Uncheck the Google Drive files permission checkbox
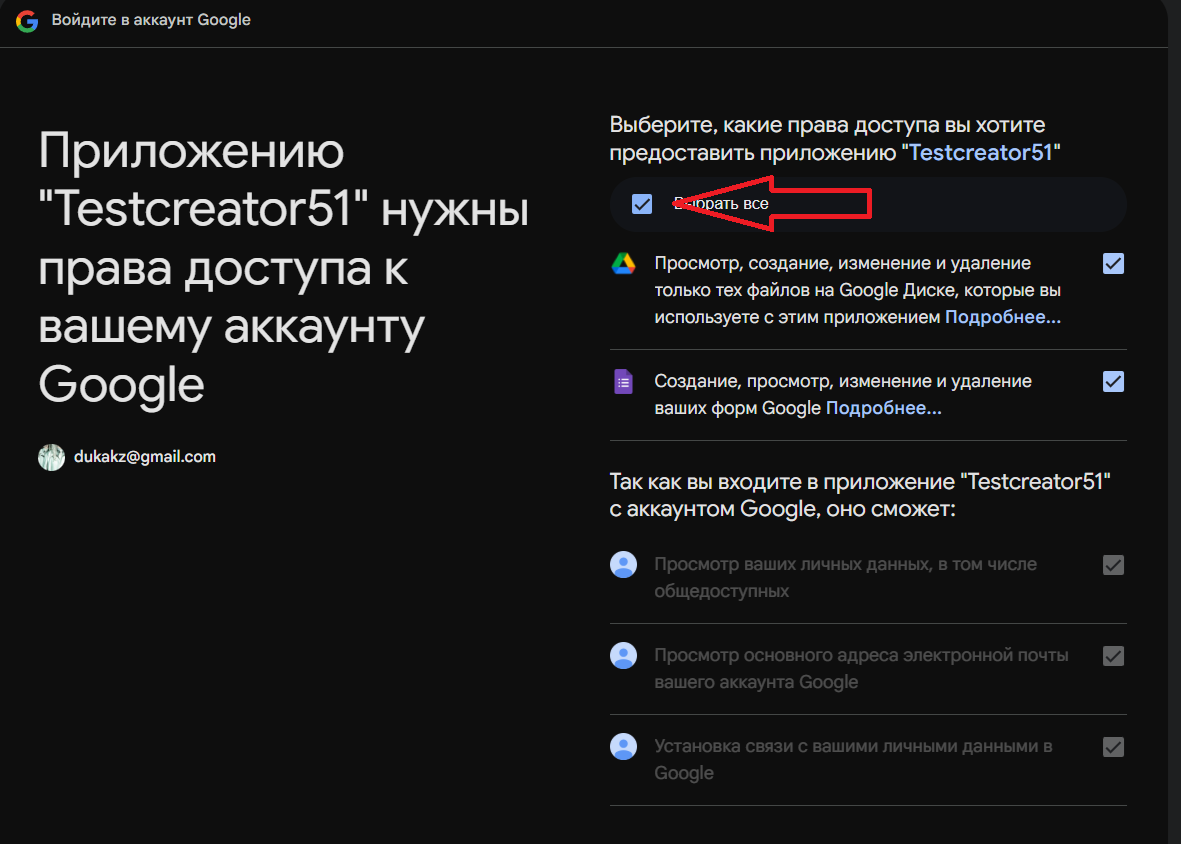 (1114, 263)
